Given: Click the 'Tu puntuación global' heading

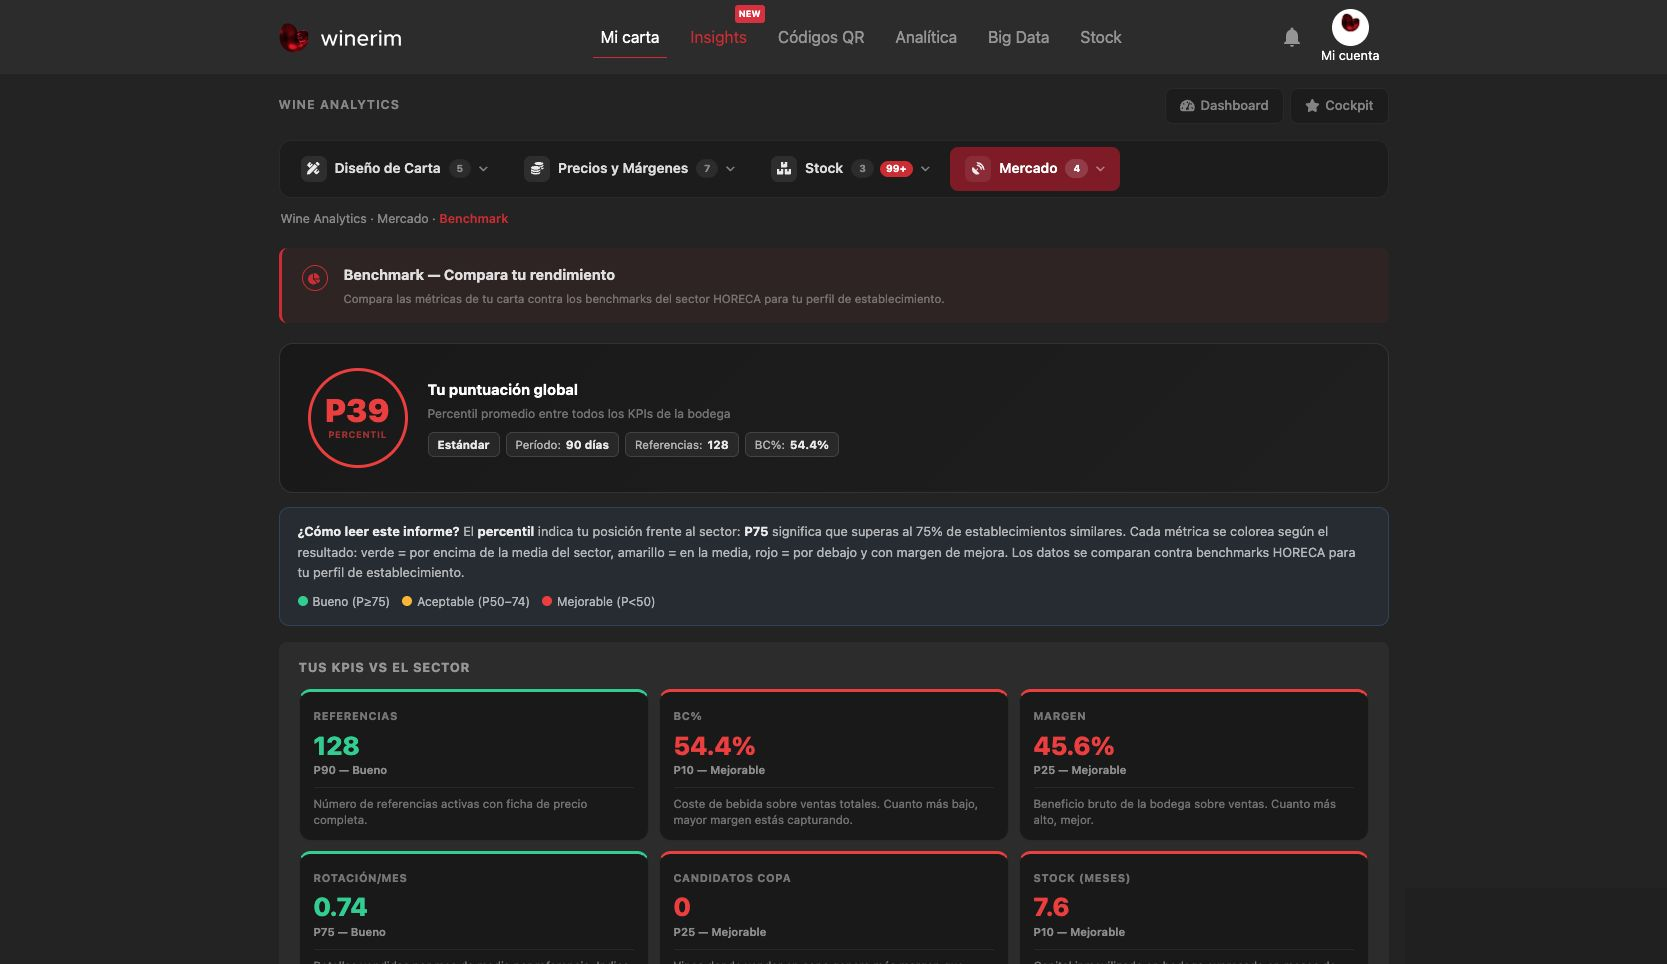Looking at the screenshot, I should pyautogui.click(x=502, y=390).
